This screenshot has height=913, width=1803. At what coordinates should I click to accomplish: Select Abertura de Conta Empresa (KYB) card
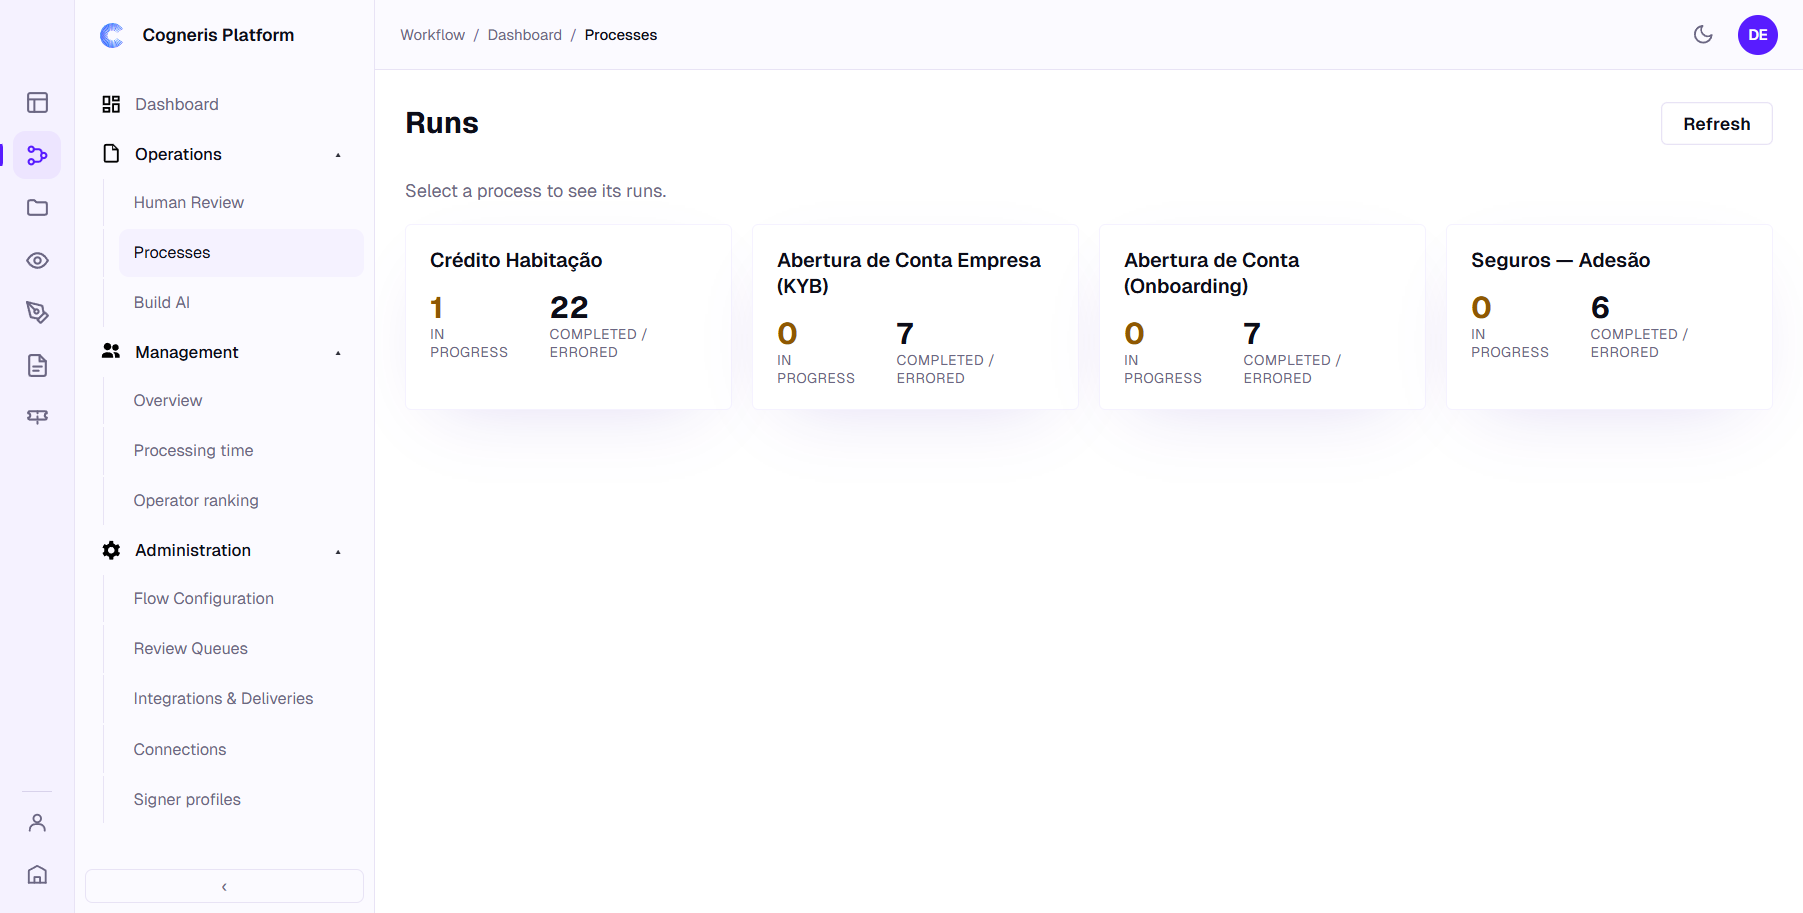click(x=915, y=317)
